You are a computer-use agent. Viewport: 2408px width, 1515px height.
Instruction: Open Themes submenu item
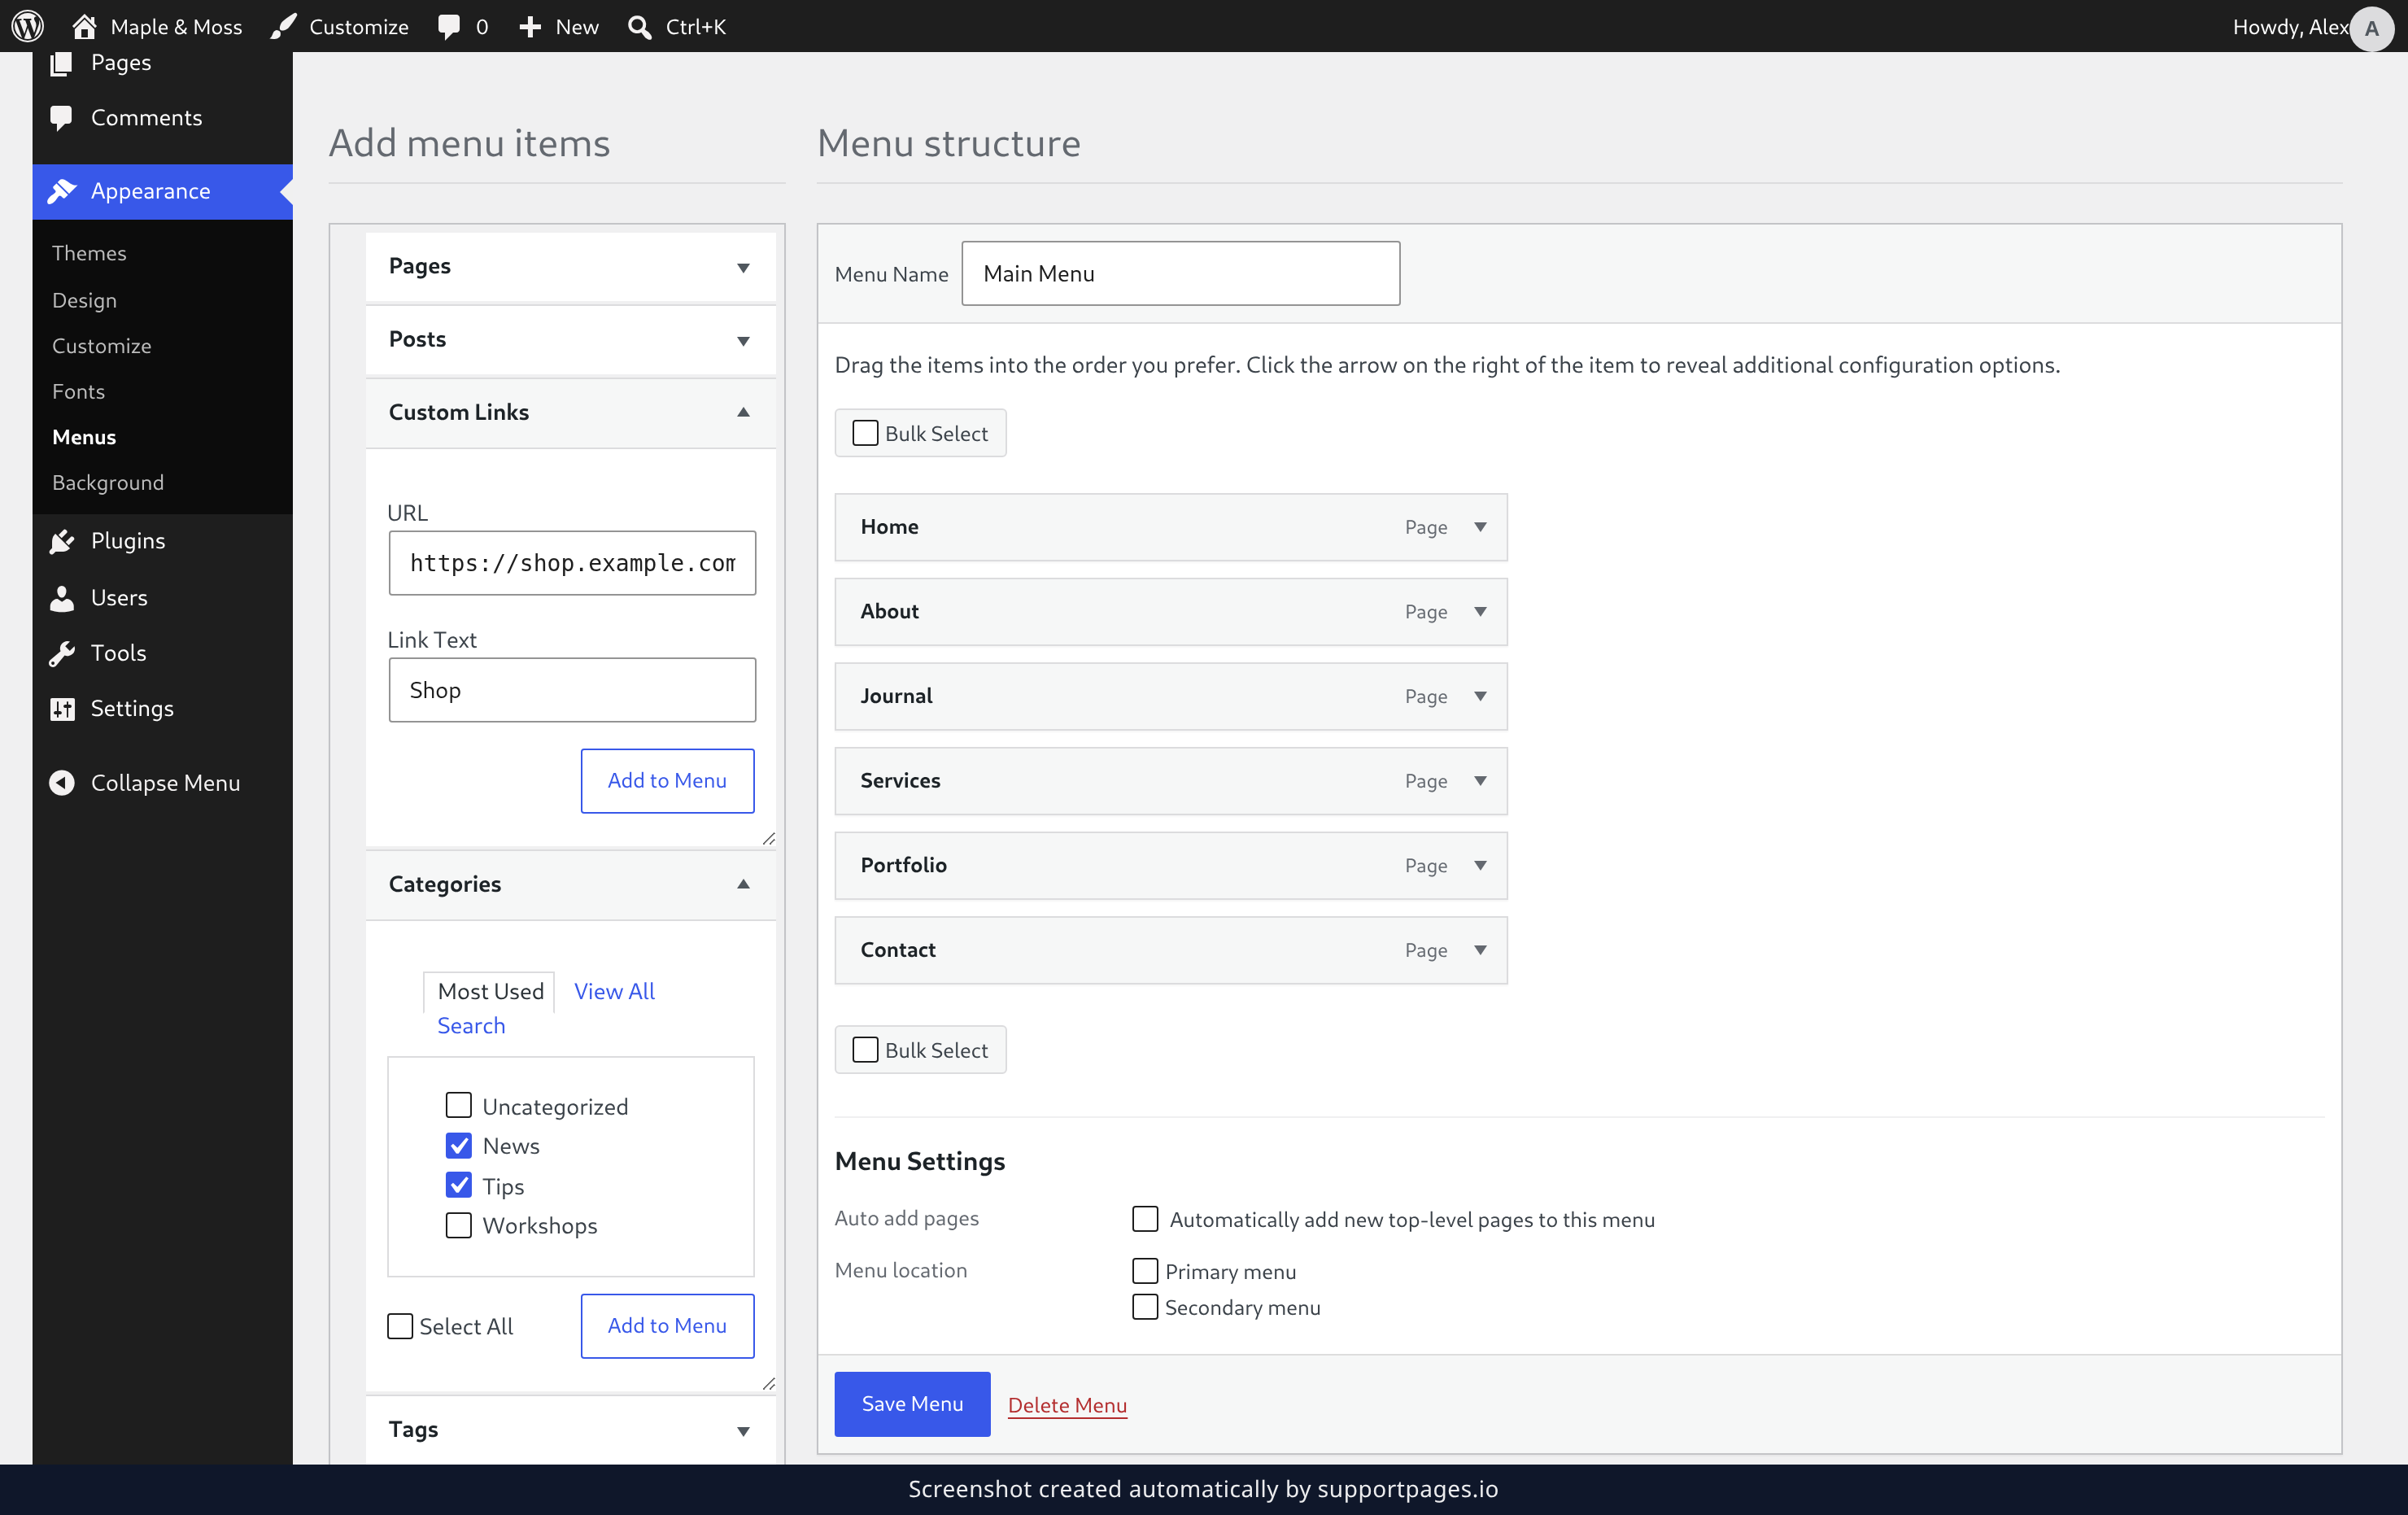point(89,253)
